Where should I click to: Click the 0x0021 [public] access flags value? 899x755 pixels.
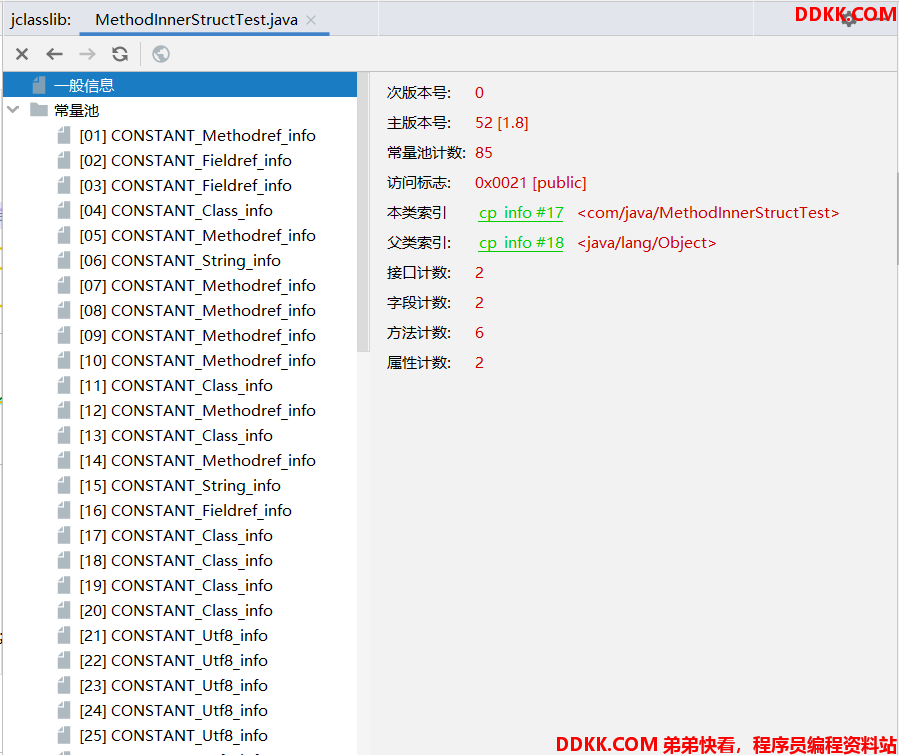point(530,183)
